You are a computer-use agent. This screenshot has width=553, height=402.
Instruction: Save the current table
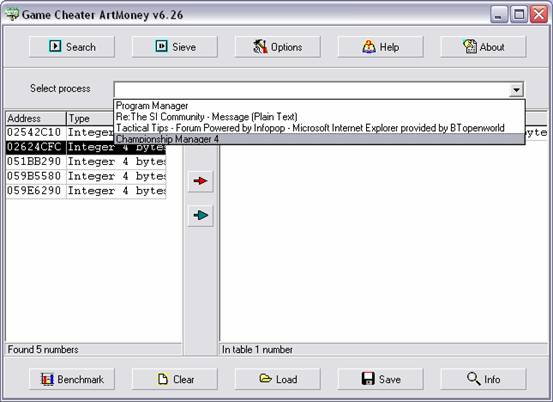pos(381,379)
